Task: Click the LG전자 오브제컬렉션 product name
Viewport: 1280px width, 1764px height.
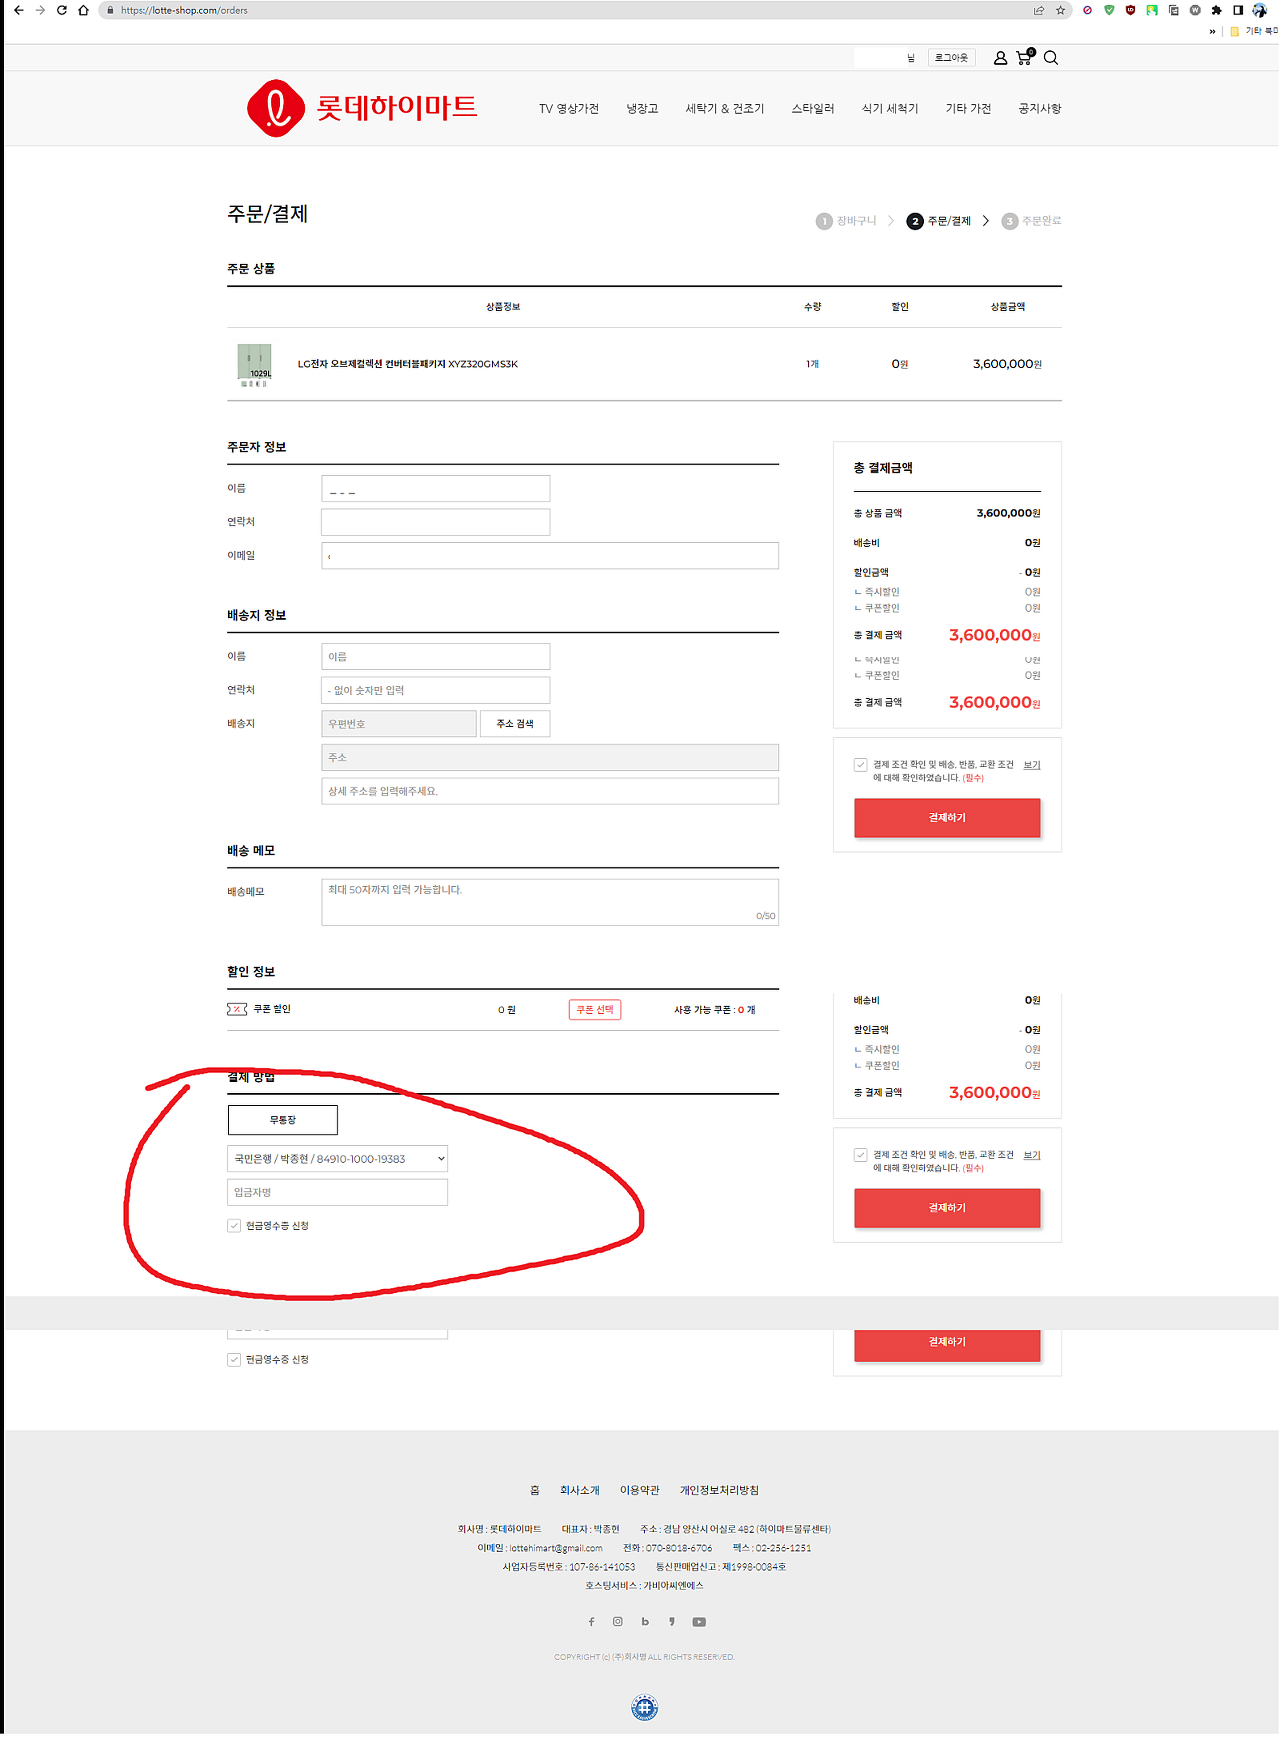Action: coord(408,364)
